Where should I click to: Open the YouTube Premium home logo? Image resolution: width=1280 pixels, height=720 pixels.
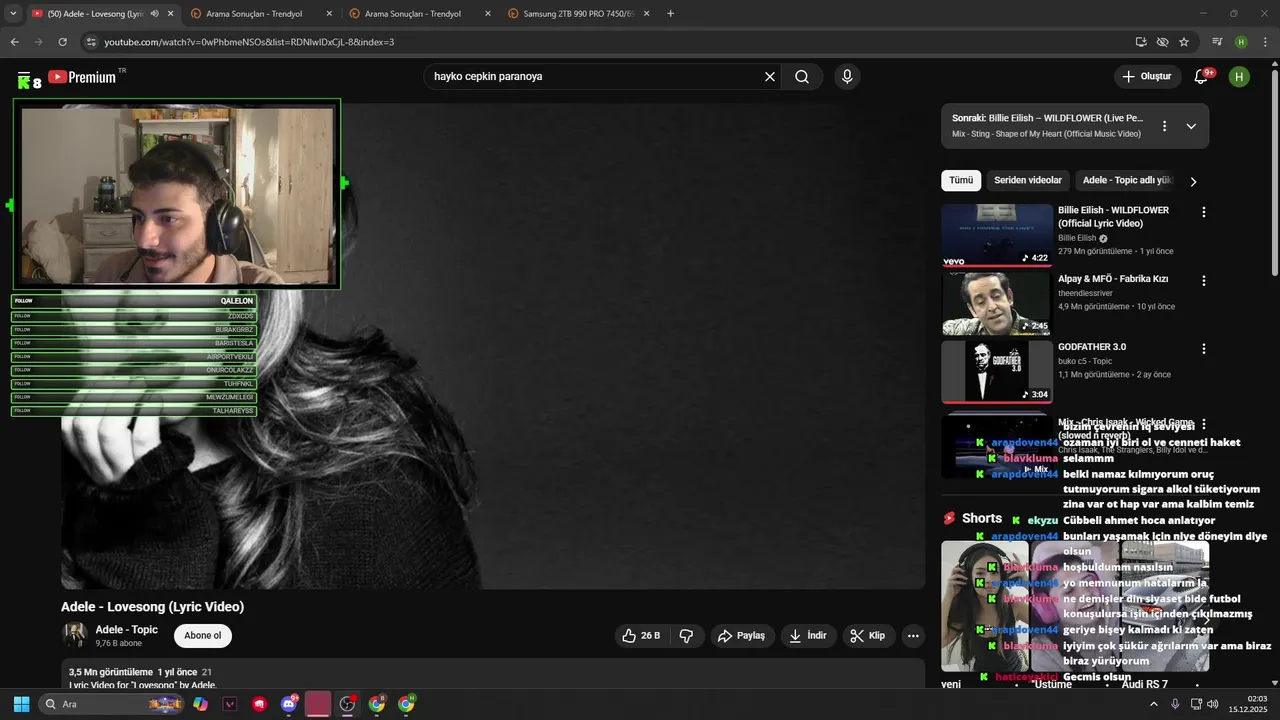pos(82,77)
